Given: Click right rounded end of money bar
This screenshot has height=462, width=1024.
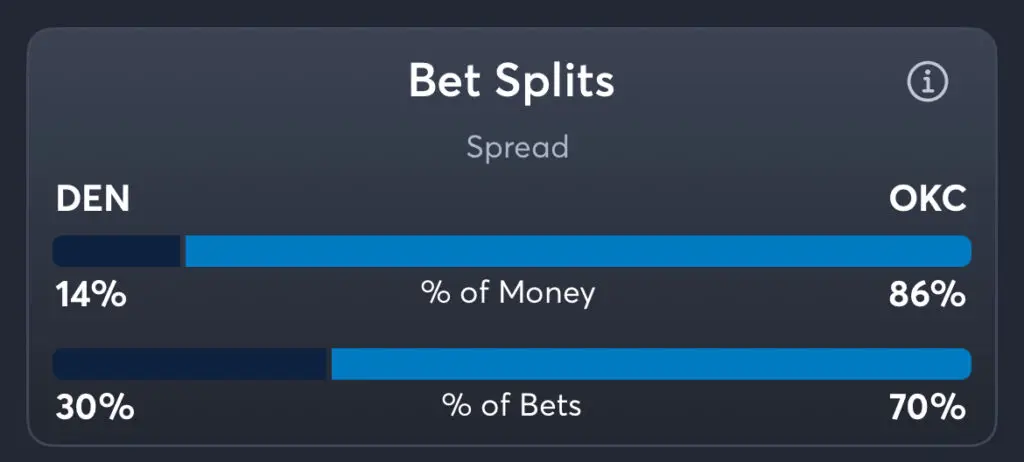Looking at the screenshot, I should pyautogui.click(x=964, y=251).
